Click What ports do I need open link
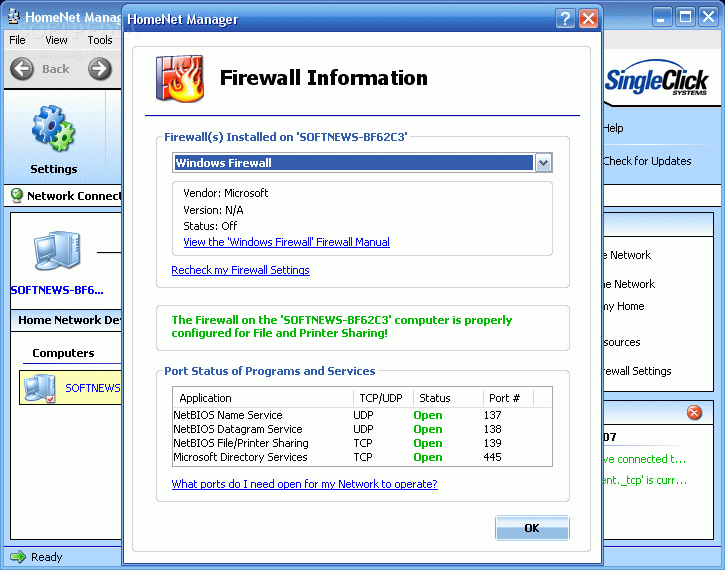The image size is (725, 570). (304, 484)
